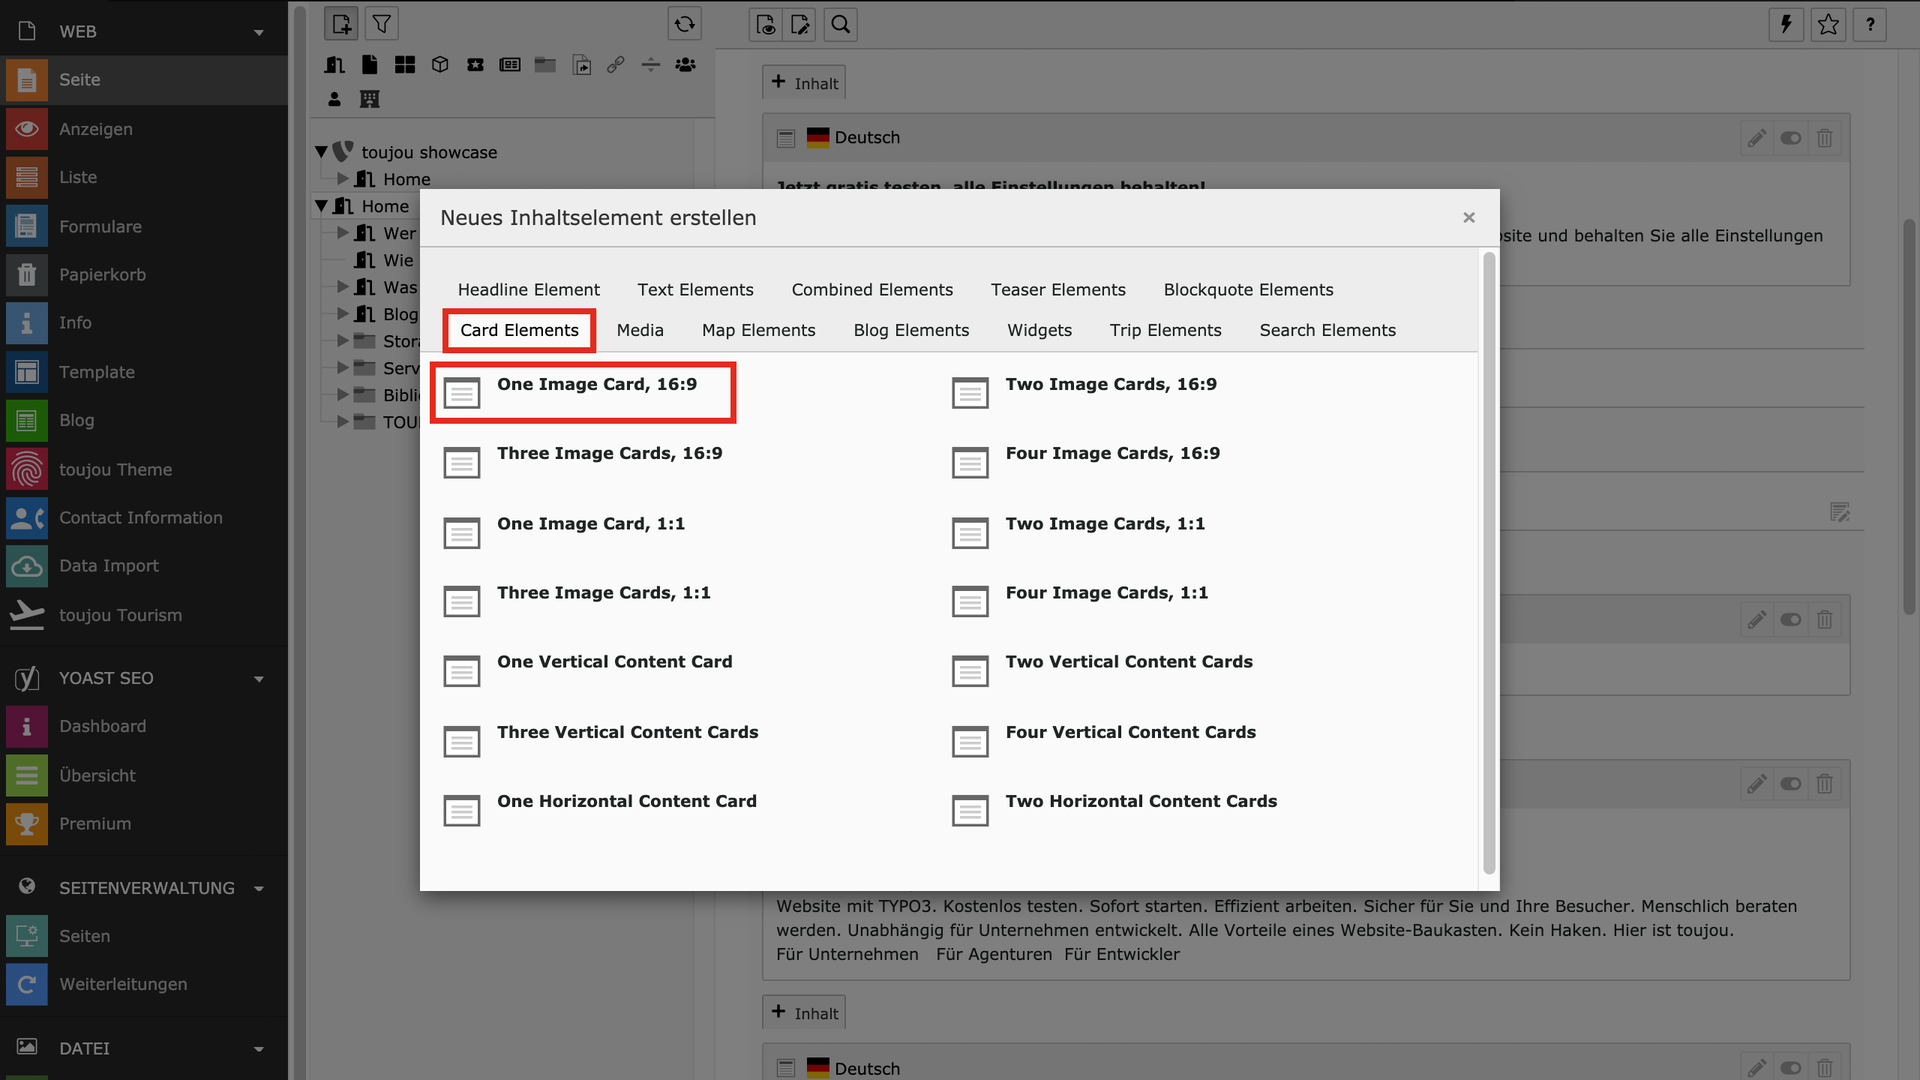Collapse the toujou showcase tree root
The width and height of the screenshot is (1920, 1080).
pos(321,152)
